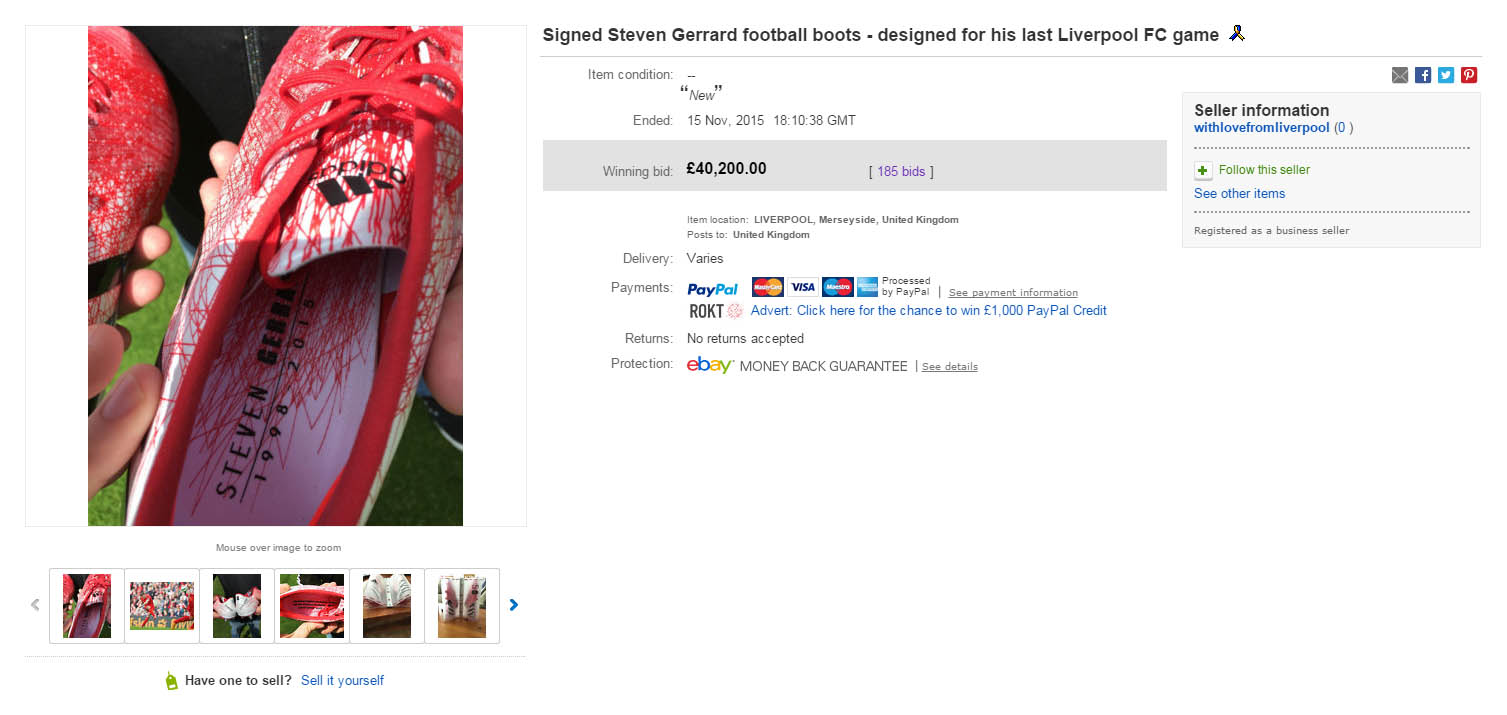Open See other items from seller
Viewport: 1507px width, 715px height.
pos(1239,193)
